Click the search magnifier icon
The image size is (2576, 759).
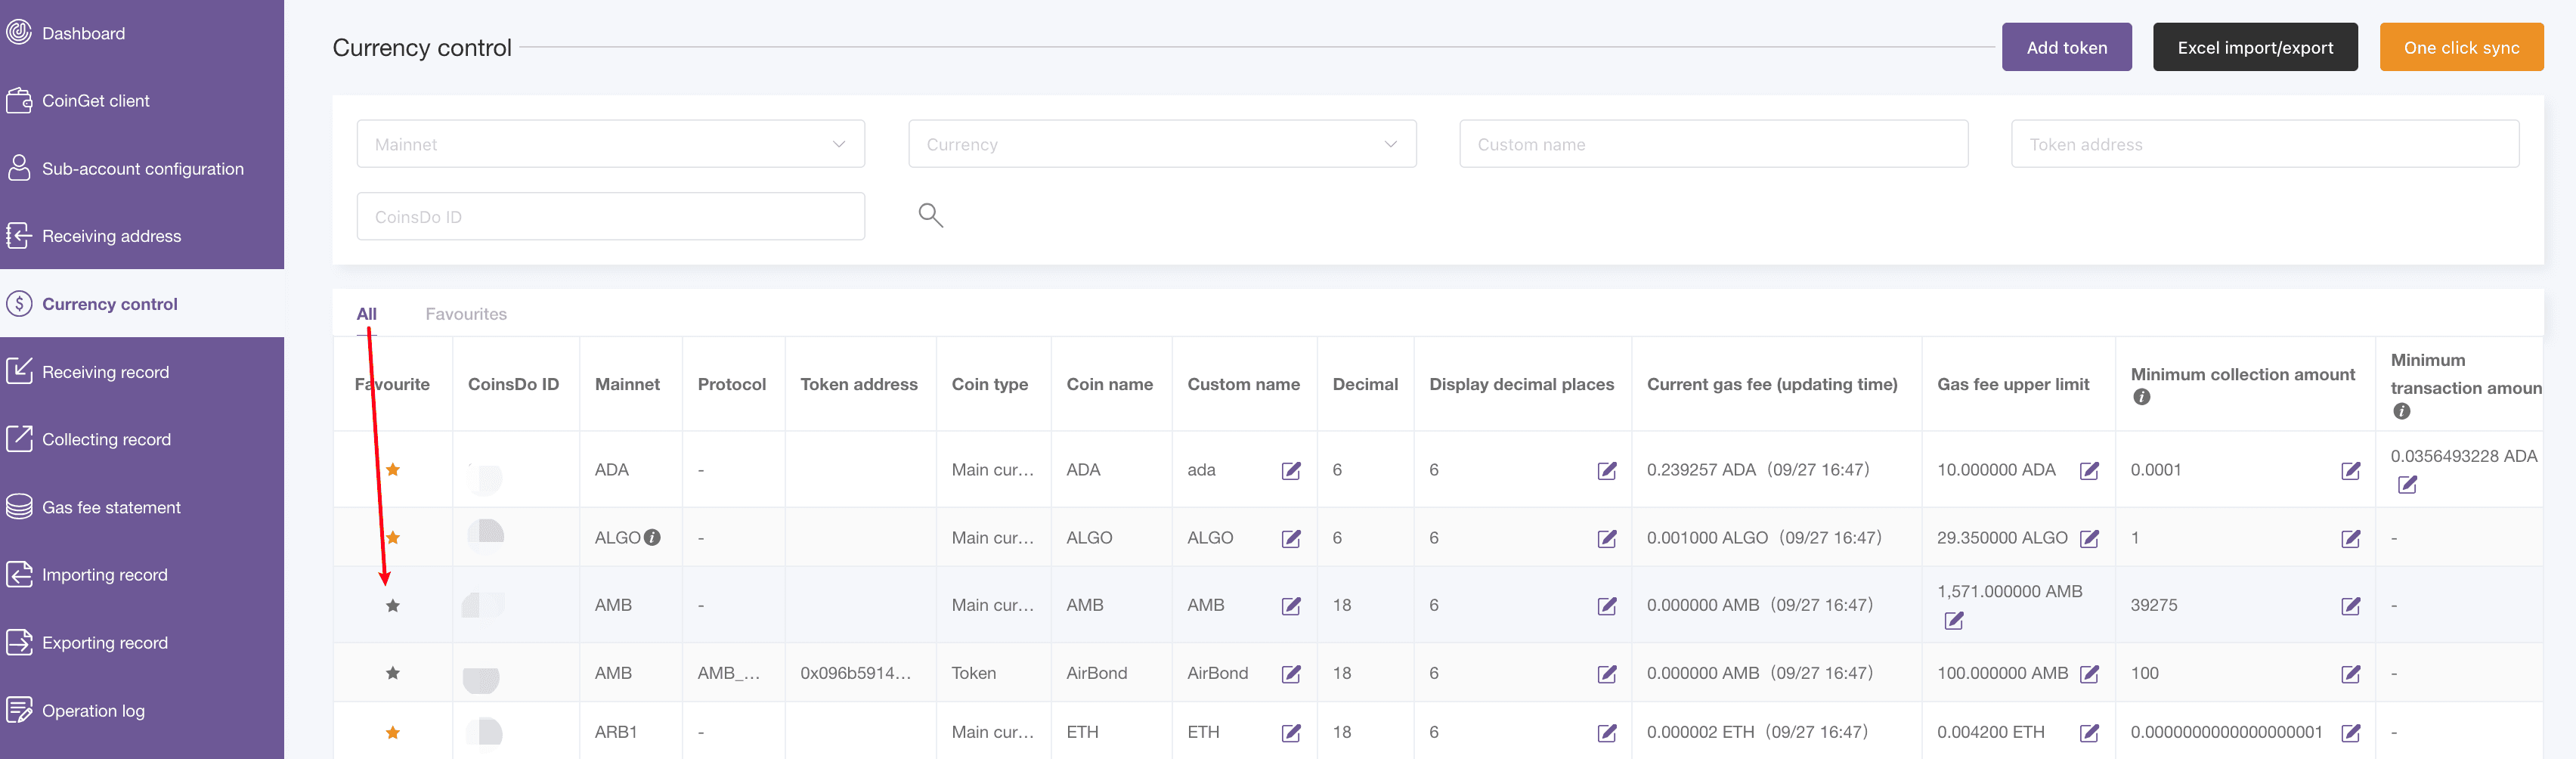(x=930, y=215)
